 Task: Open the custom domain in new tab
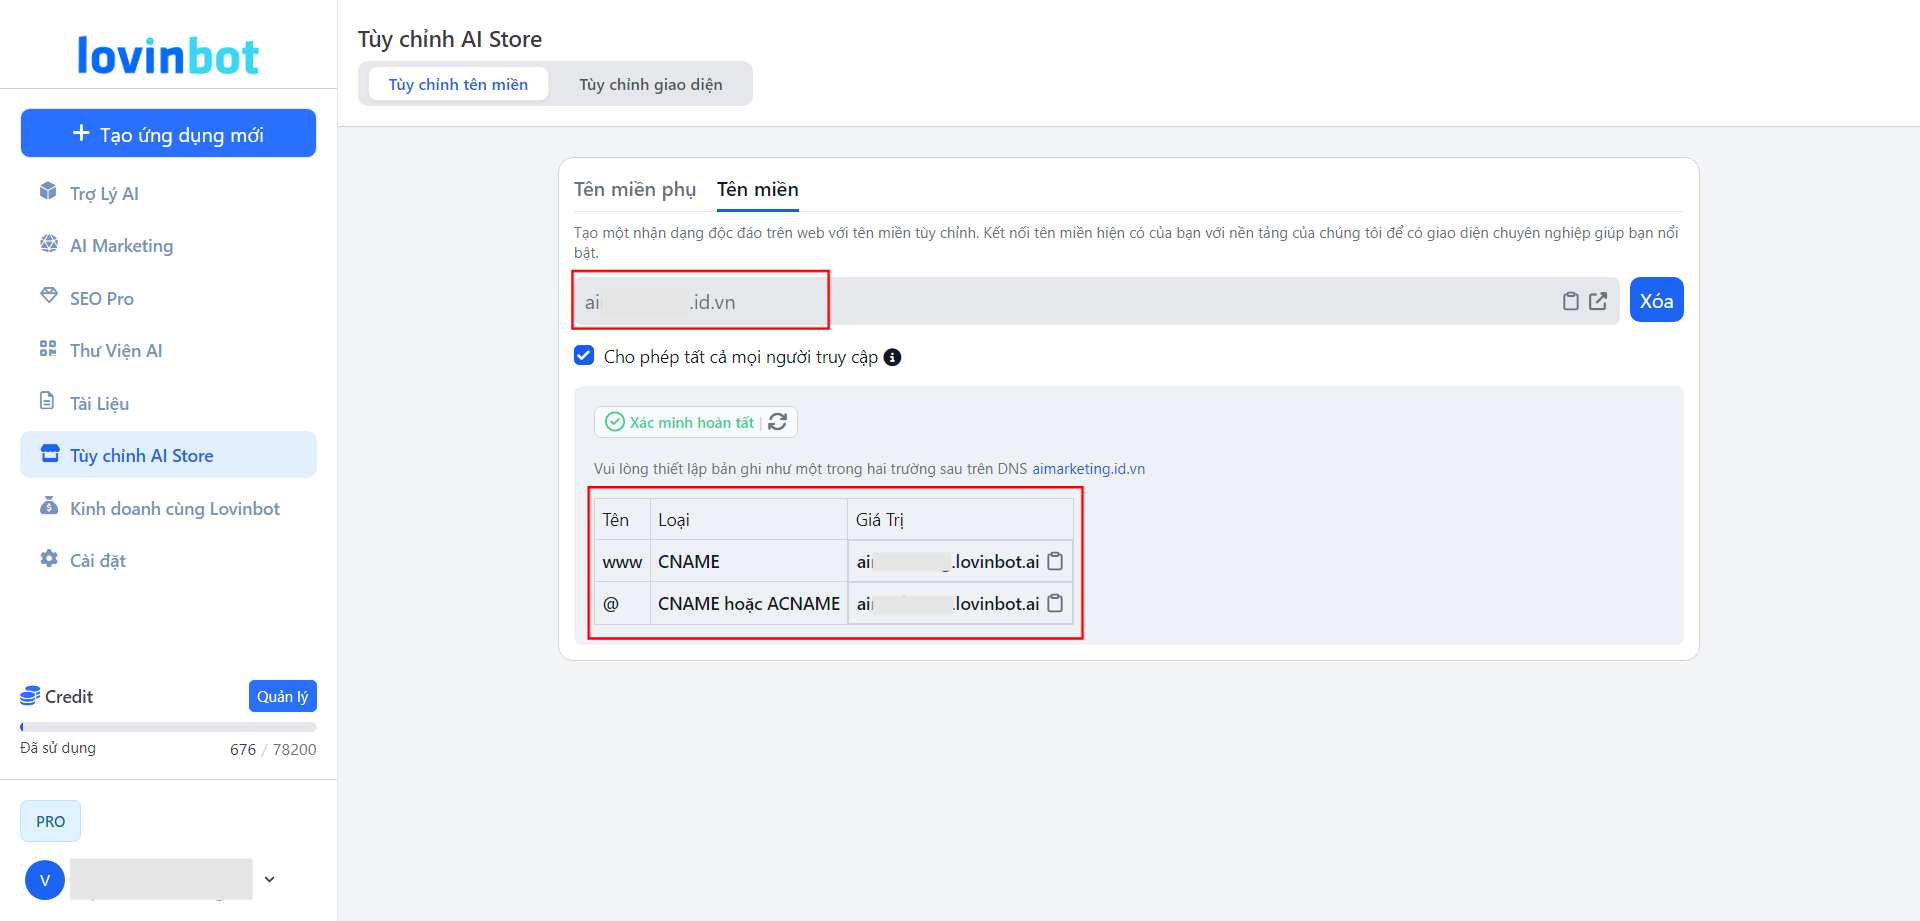click(1598, 301)
